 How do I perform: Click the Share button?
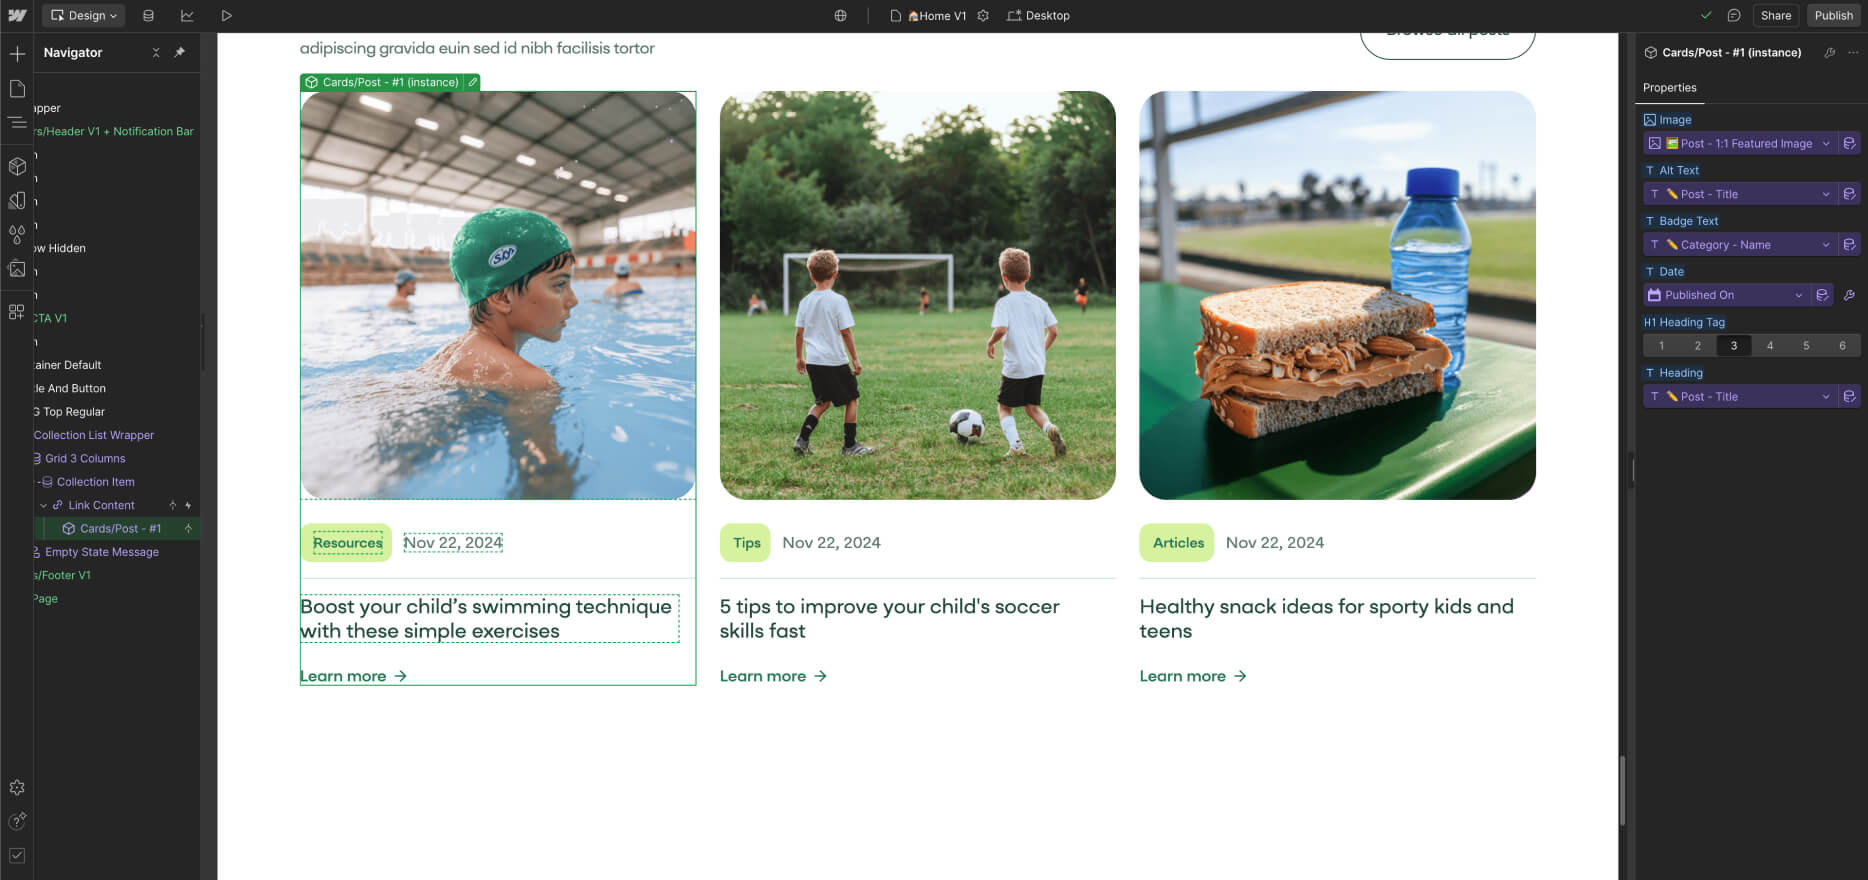coord(1775,16)
